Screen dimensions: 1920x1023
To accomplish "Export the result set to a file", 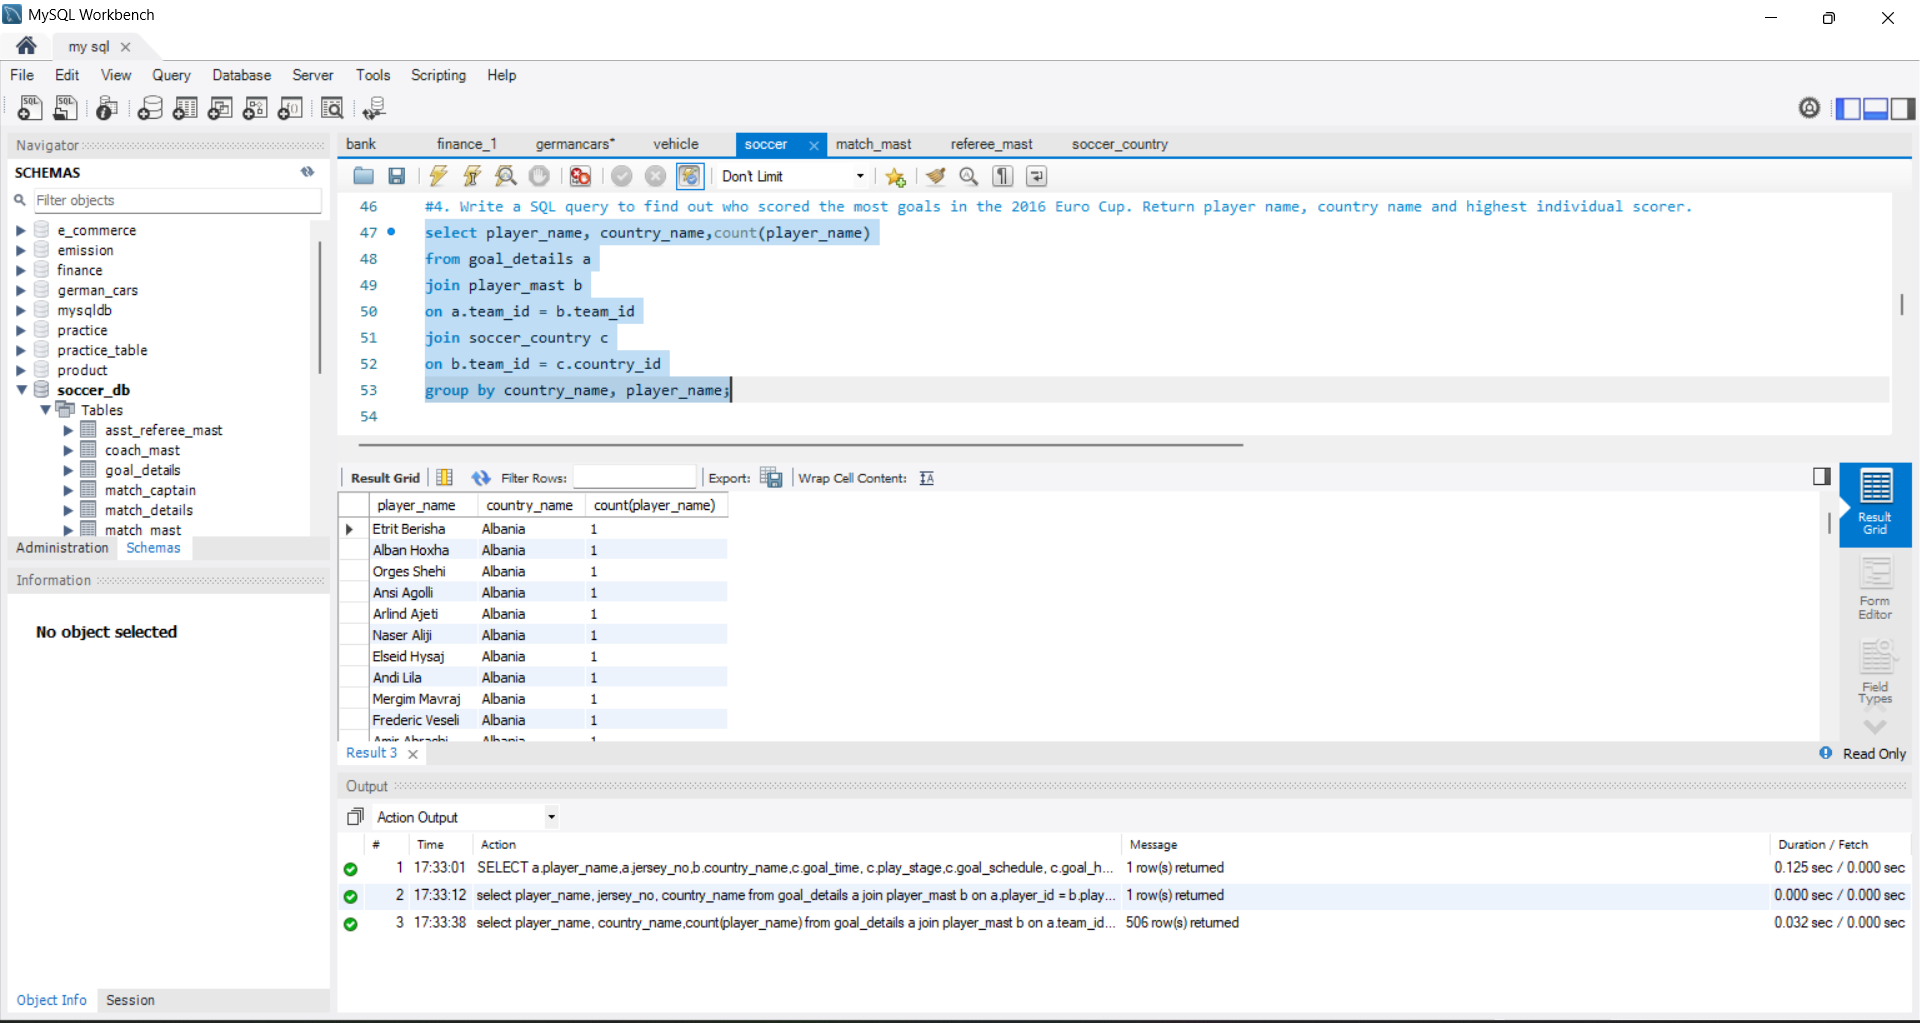I will click(x=771, y=478).
